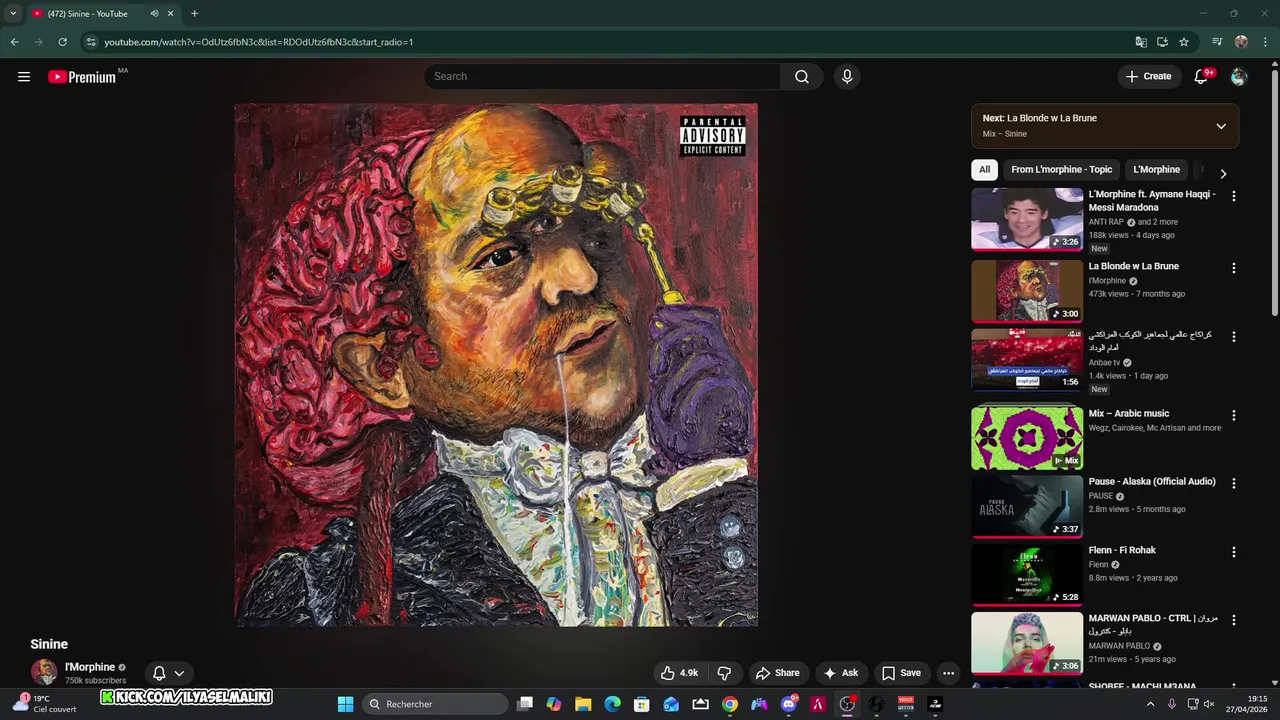Open more actions beside Save button

[x=948, y=673]
